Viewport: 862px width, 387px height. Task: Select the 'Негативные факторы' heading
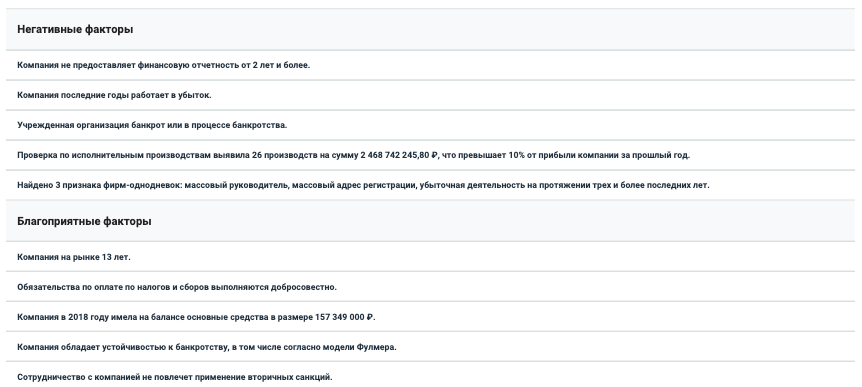click(x=75, y=30)
